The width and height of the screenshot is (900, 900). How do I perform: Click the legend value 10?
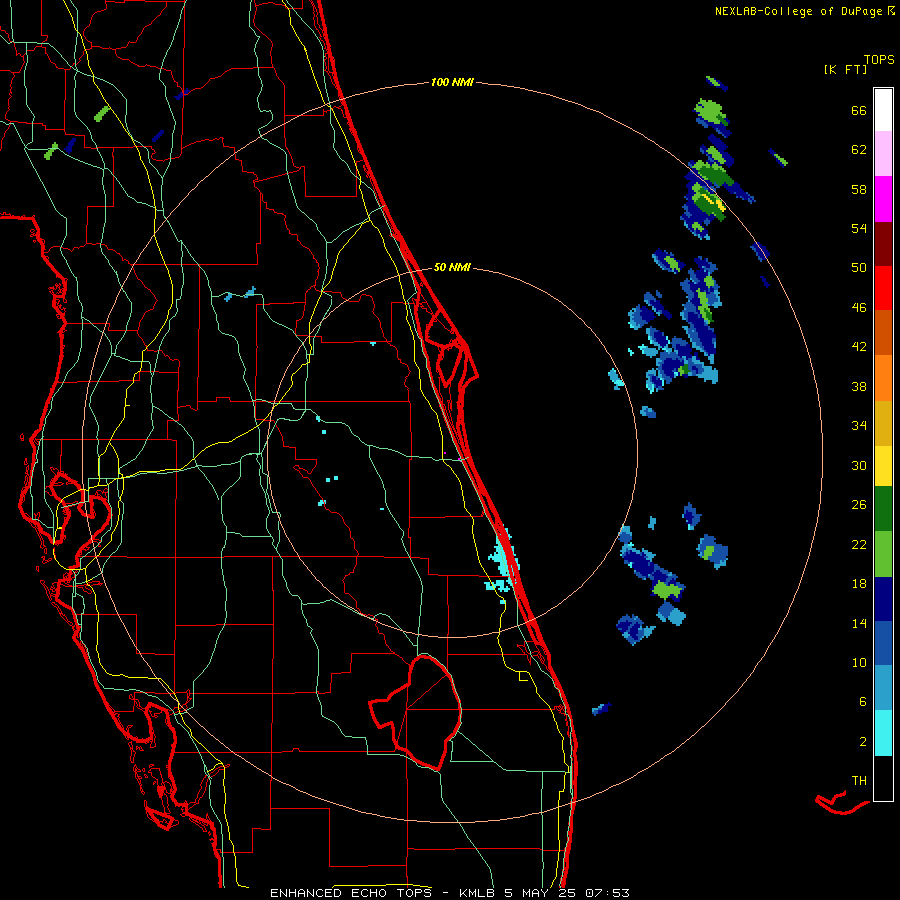tap(859, 663)
